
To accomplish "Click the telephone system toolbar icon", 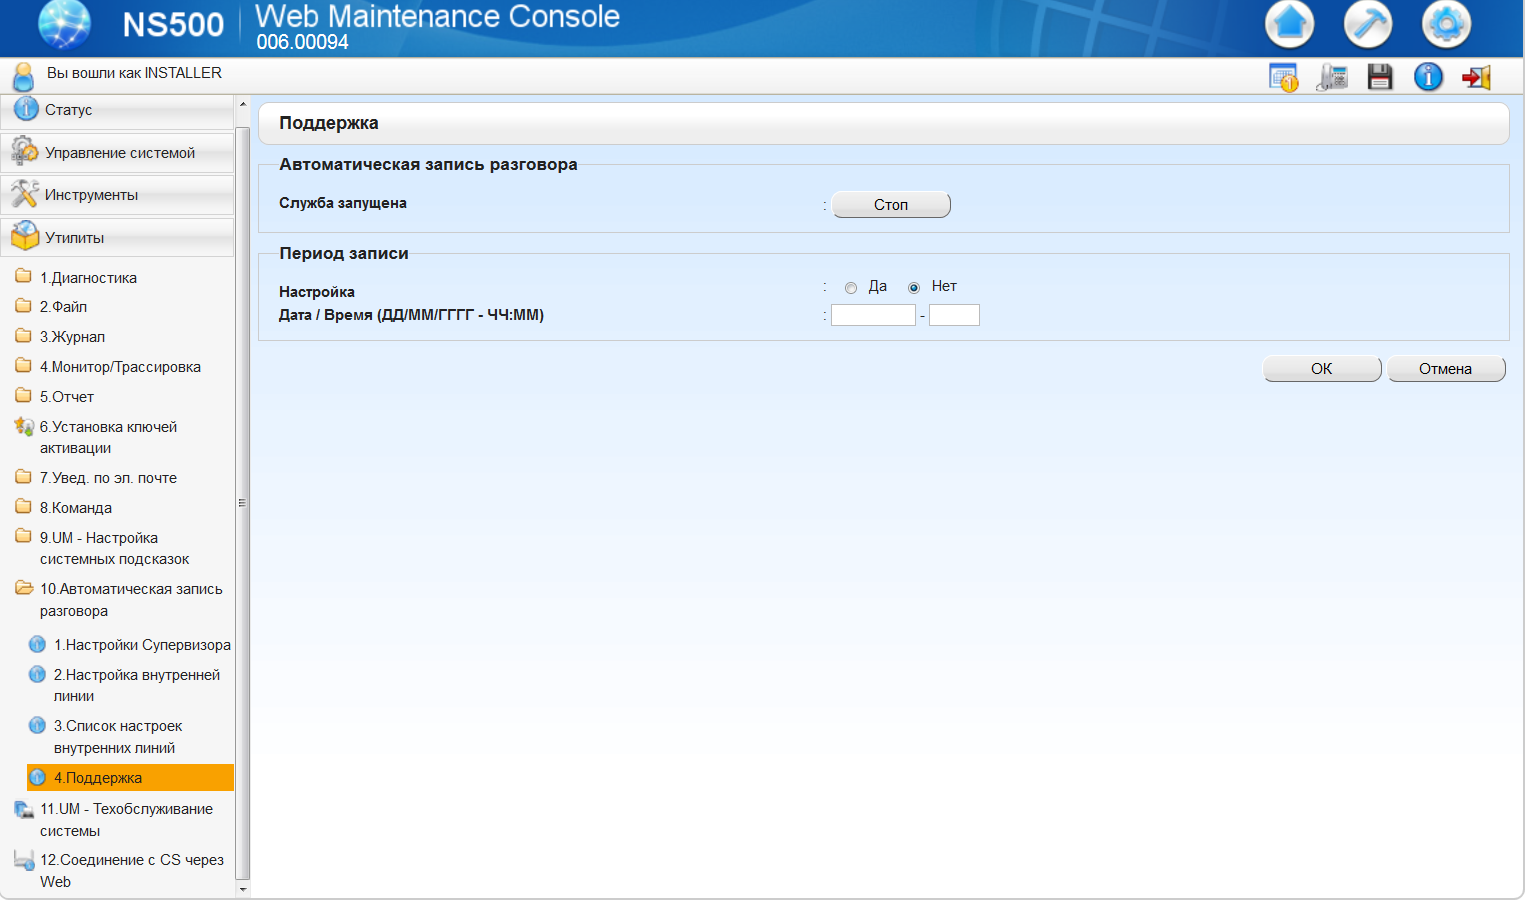I will pos(1332,77).
